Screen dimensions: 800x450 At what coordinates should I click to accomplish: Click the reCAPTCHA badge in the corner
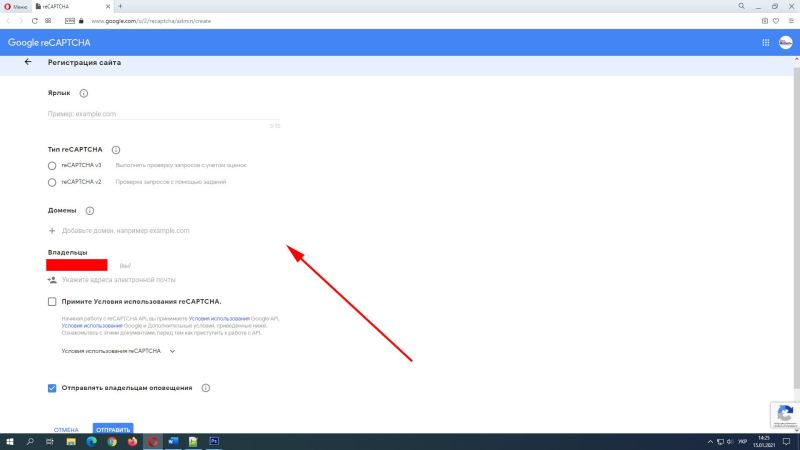(785, 415)
